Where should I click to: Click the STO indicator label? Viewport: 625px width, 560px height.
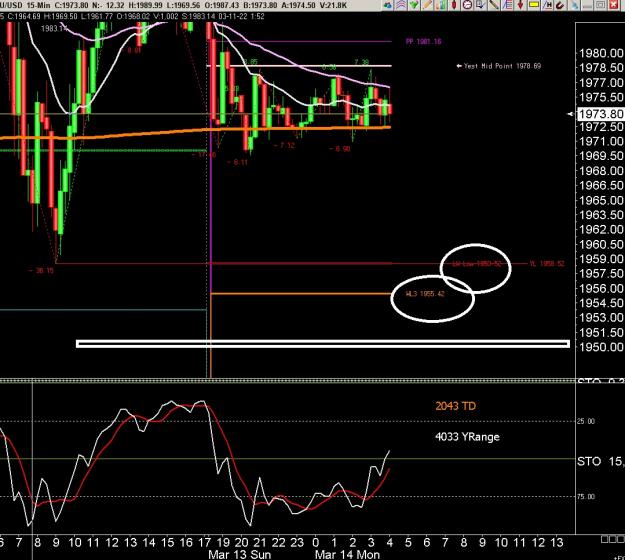point(589,462)
